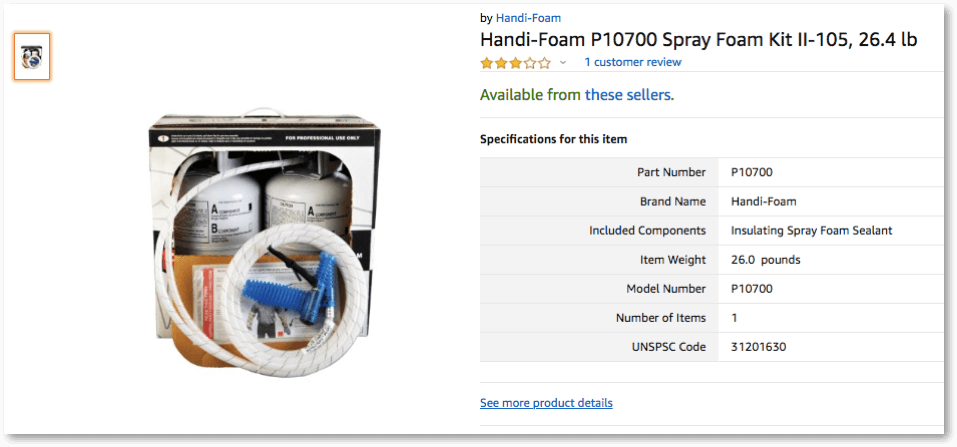Open the 1 customer review link

point(632,62)
